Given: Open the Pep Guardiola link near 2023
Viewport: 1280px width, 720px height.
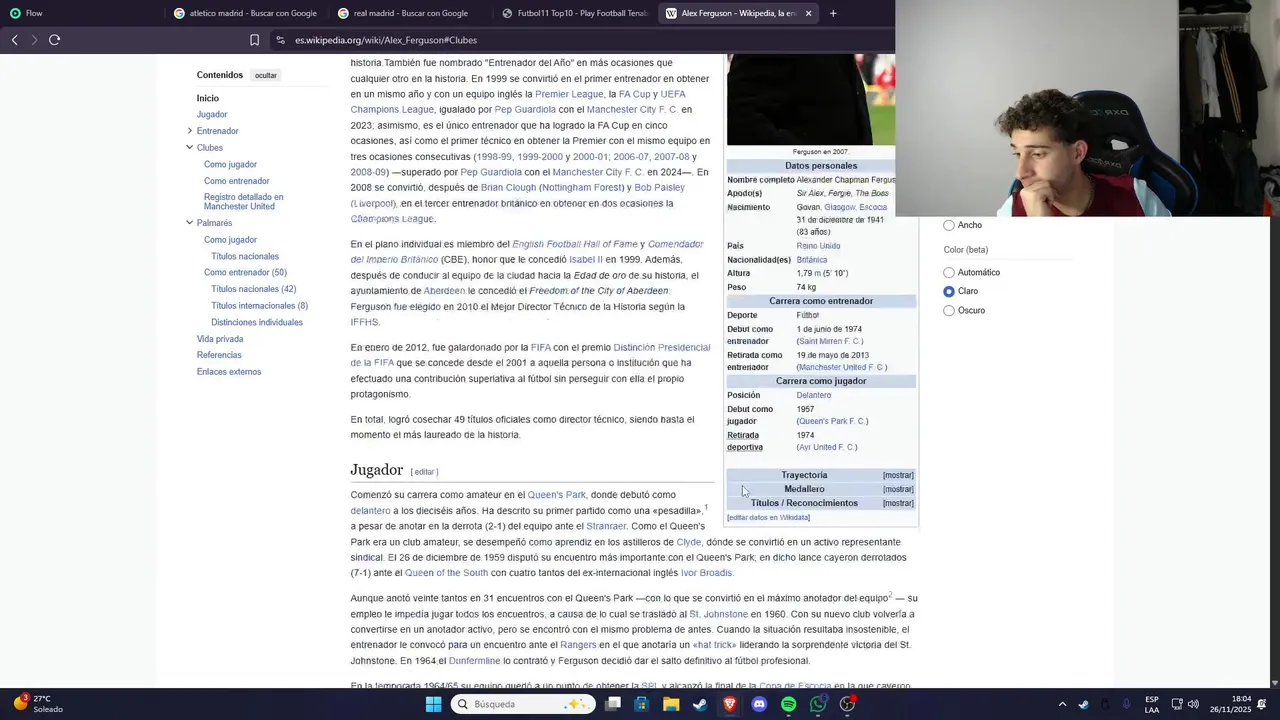Looking at the screenshot, I should 525,110.
